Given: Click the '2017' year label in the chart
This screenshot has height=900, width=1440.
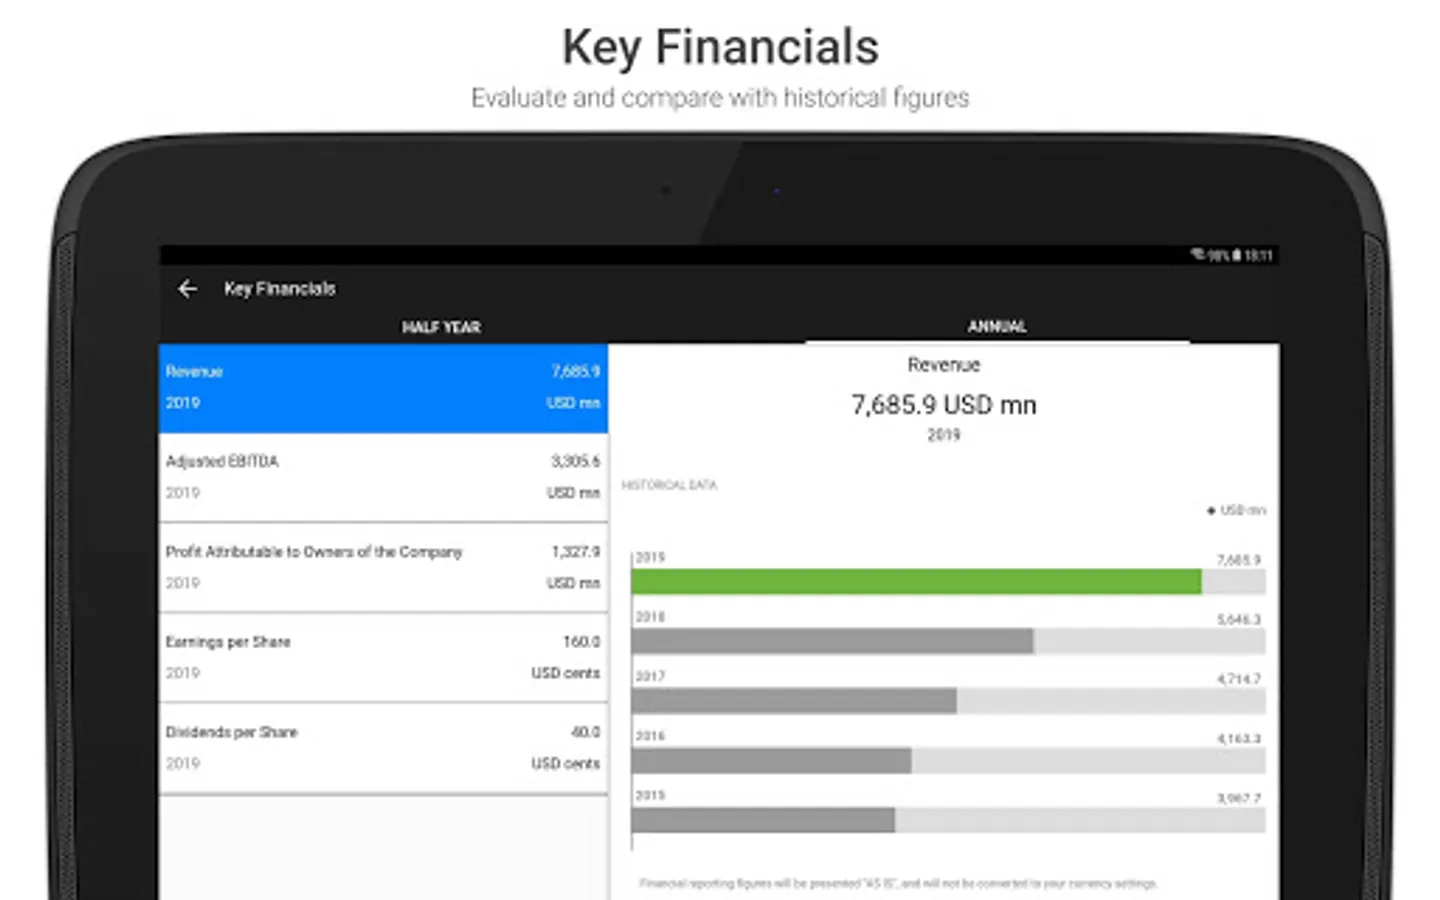Looking at the screenshot, I should click(x=650, y=676).
